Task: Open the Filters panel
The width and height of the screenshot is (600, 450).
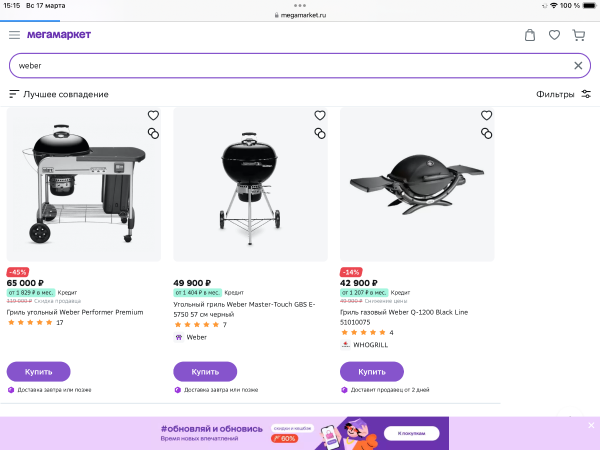Action: (563, 94)
